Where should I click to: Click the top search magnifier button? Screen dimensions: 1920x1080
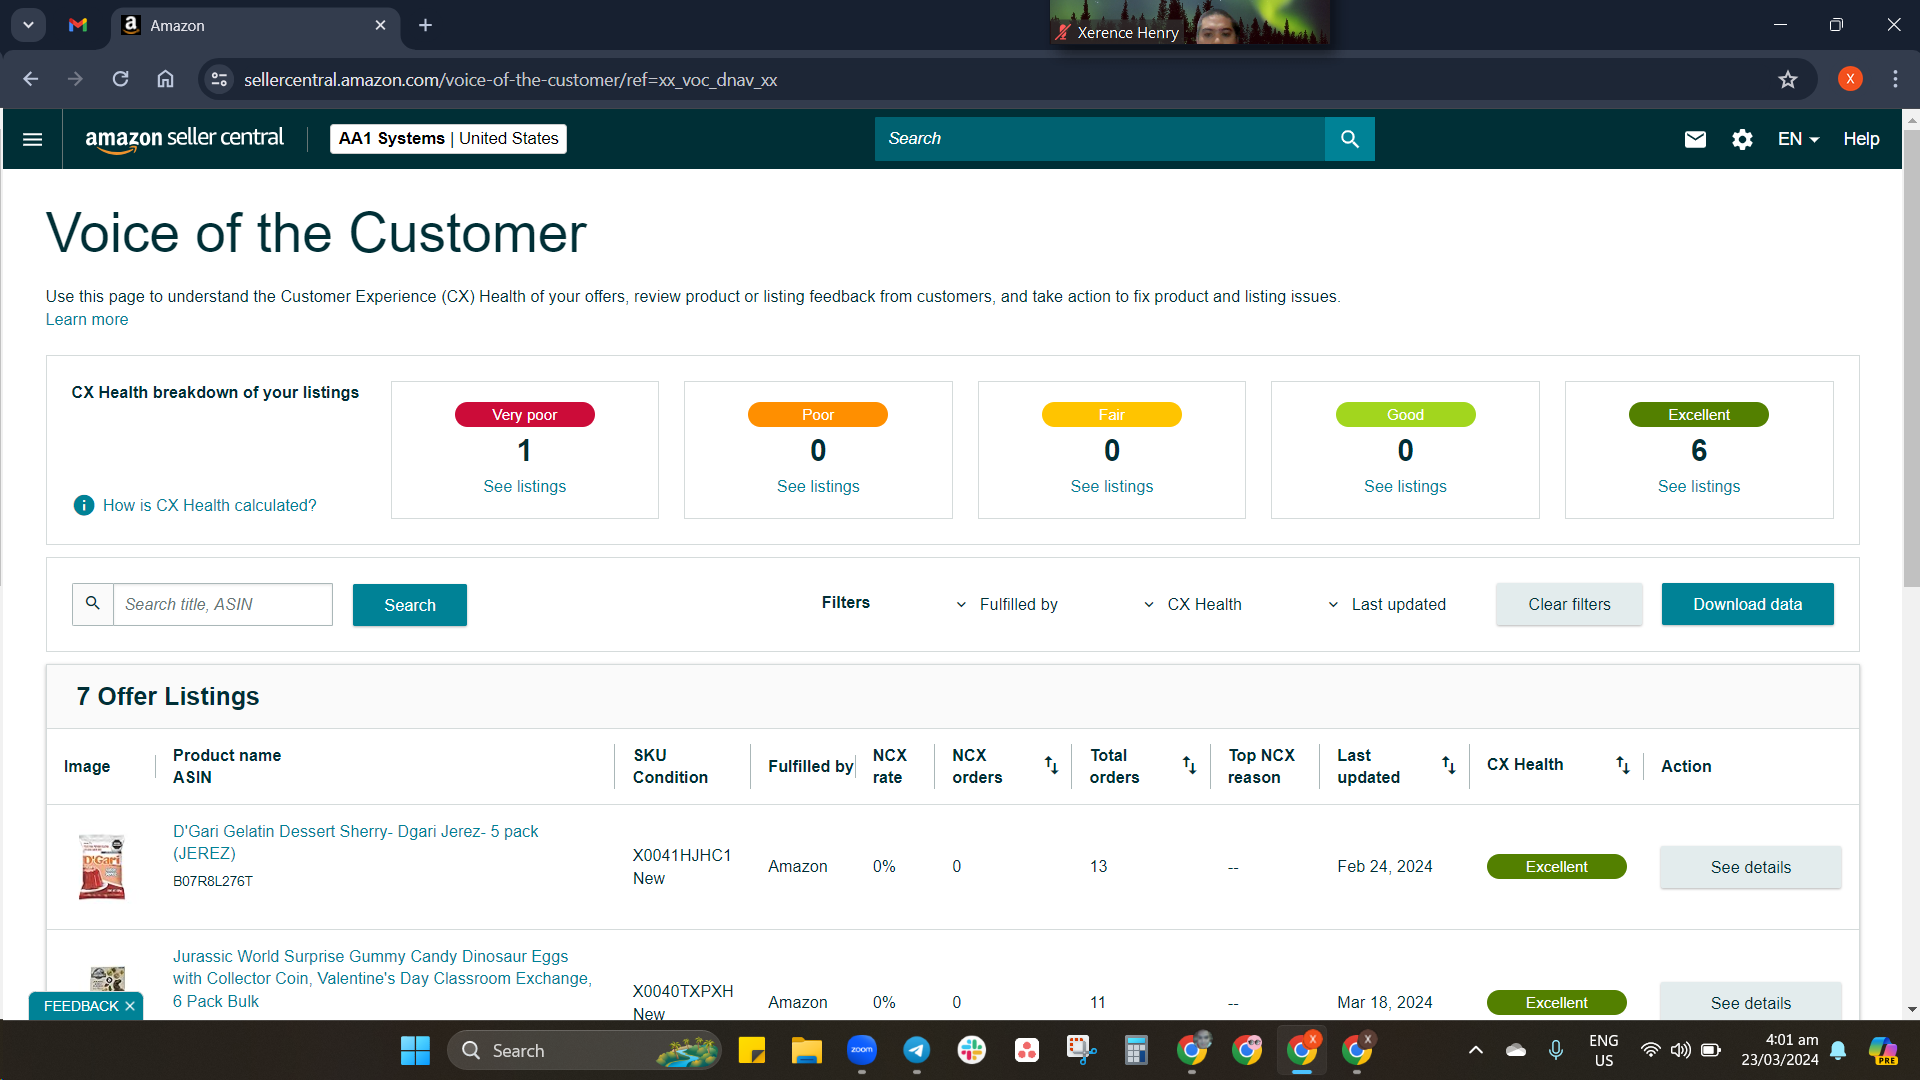coord(1349,139)
